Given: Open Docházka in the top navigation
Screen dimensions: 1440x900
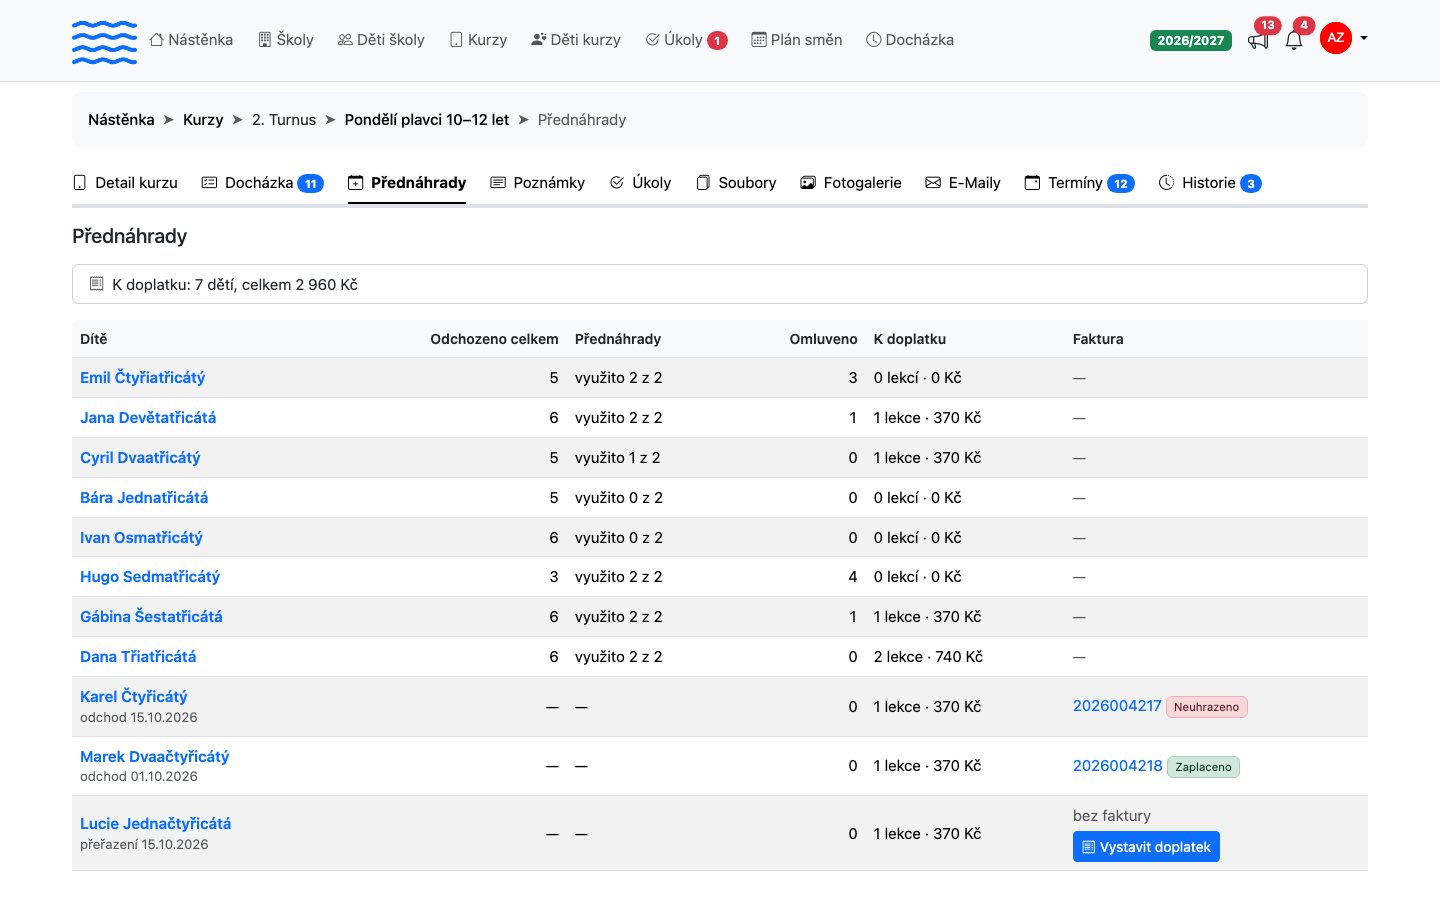Looking at the screenshot, I should pyautogui.click(x=910, y=40).
